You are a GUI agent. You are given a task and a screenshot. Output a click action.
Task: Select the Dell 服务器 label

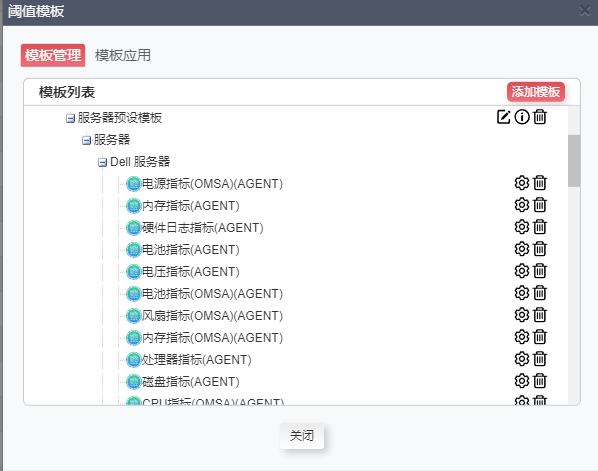click(140, 162)
